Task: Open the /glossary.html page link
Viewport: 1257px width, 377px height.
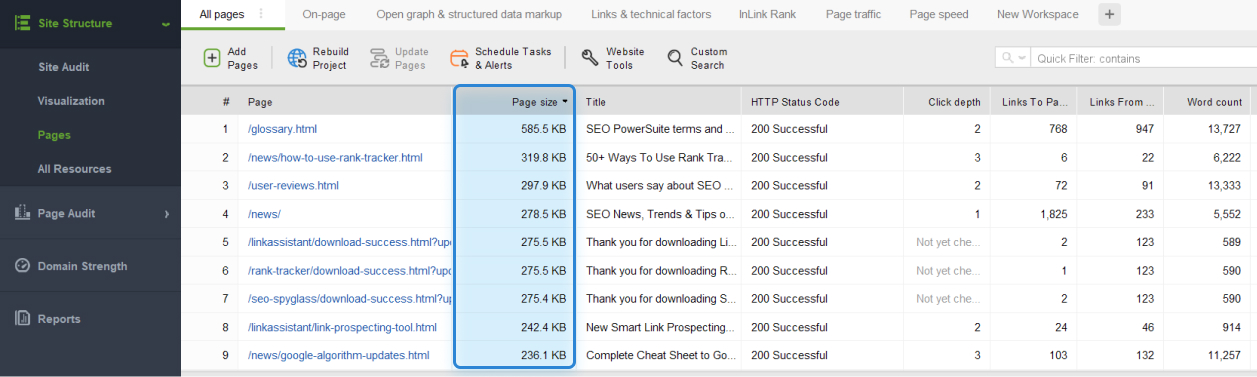Action: pos(282,129)
